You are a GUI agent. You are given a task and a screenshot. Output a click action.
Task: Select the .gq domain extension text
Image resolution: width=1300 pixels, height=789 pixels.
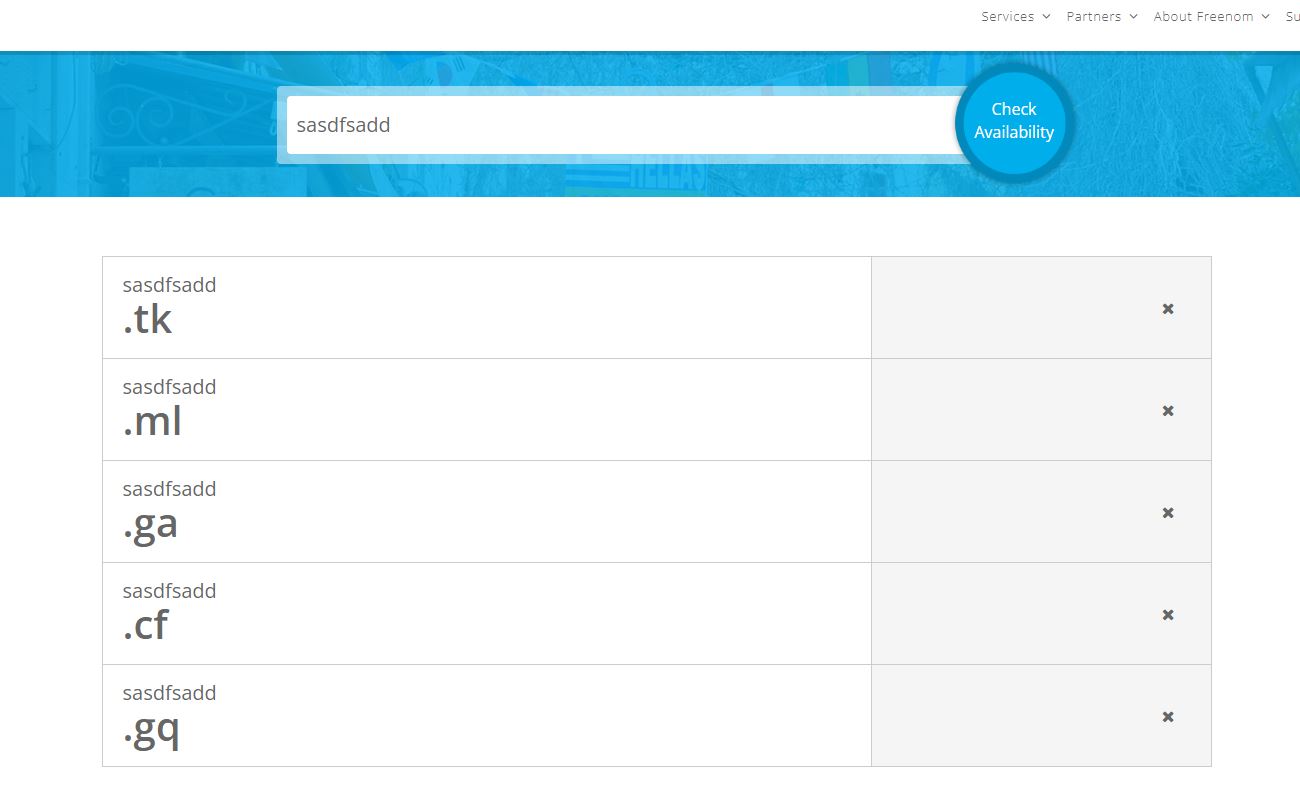pos(151,731)
